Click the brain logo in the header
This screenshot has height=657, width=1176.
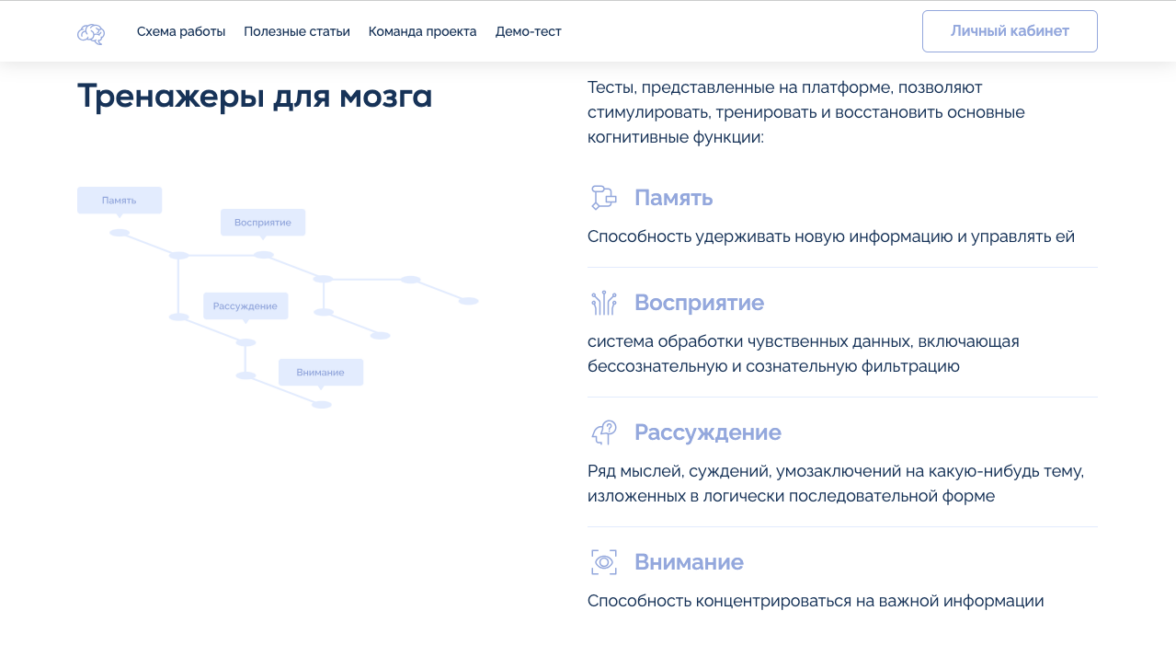pyautogui.click(x=91, y=33)
